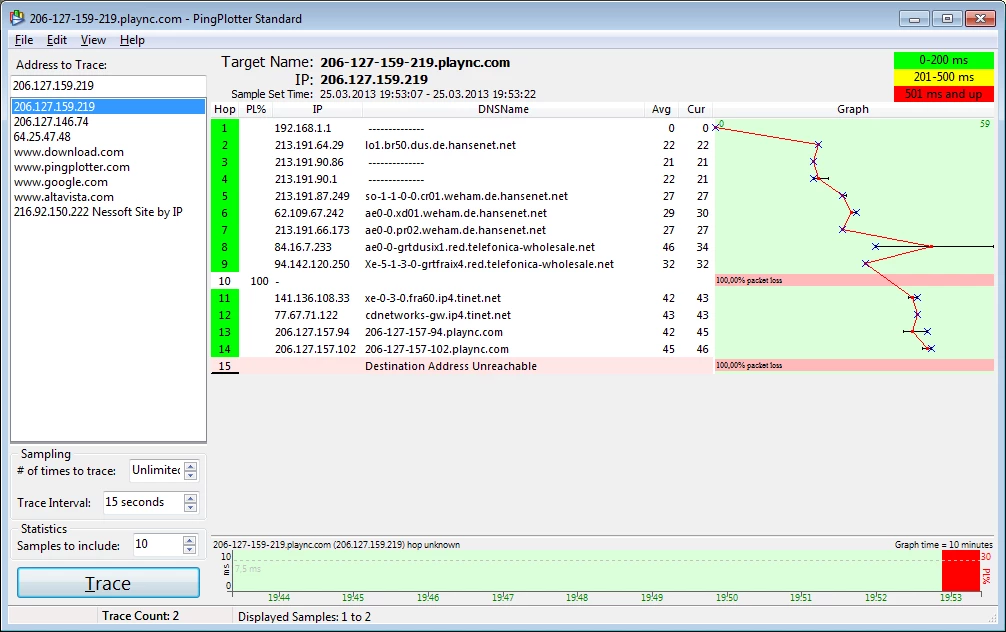Open the Help menu

132,40
